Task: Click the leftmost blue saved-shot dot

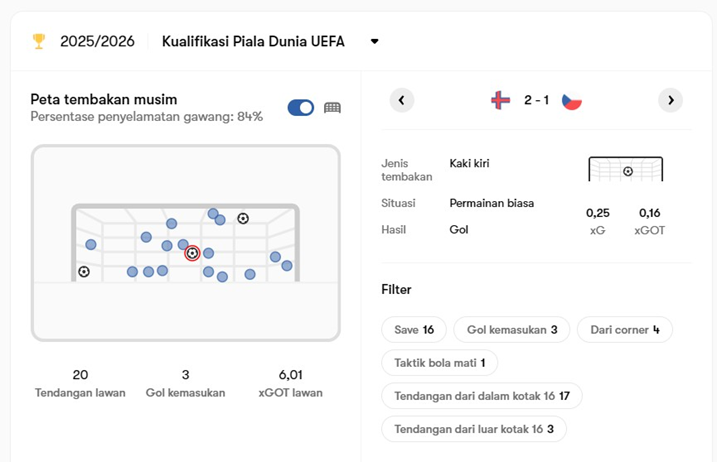Action: click(91, 244)
